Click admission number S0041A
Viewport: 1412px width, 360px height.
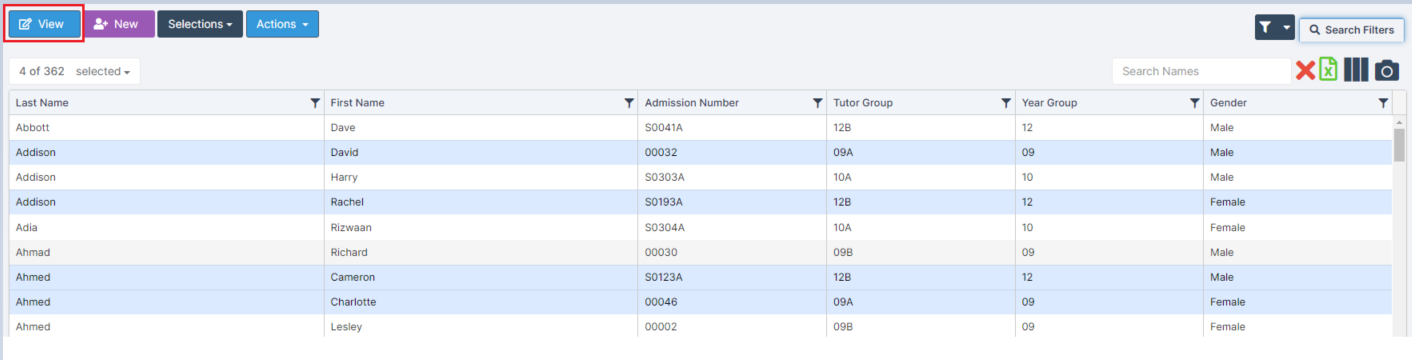point(664,128)
